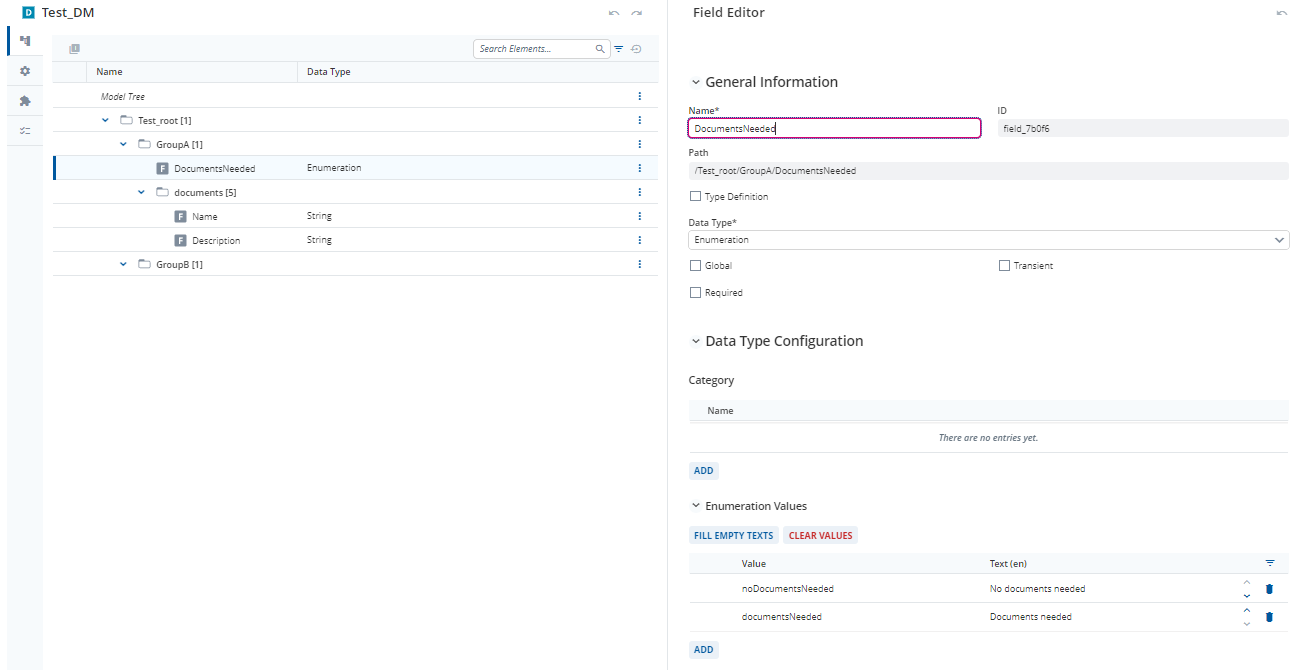This screenshot has height=670, width=1299.
Task: Select the documents [5] folder row
Action: [356, 192]
